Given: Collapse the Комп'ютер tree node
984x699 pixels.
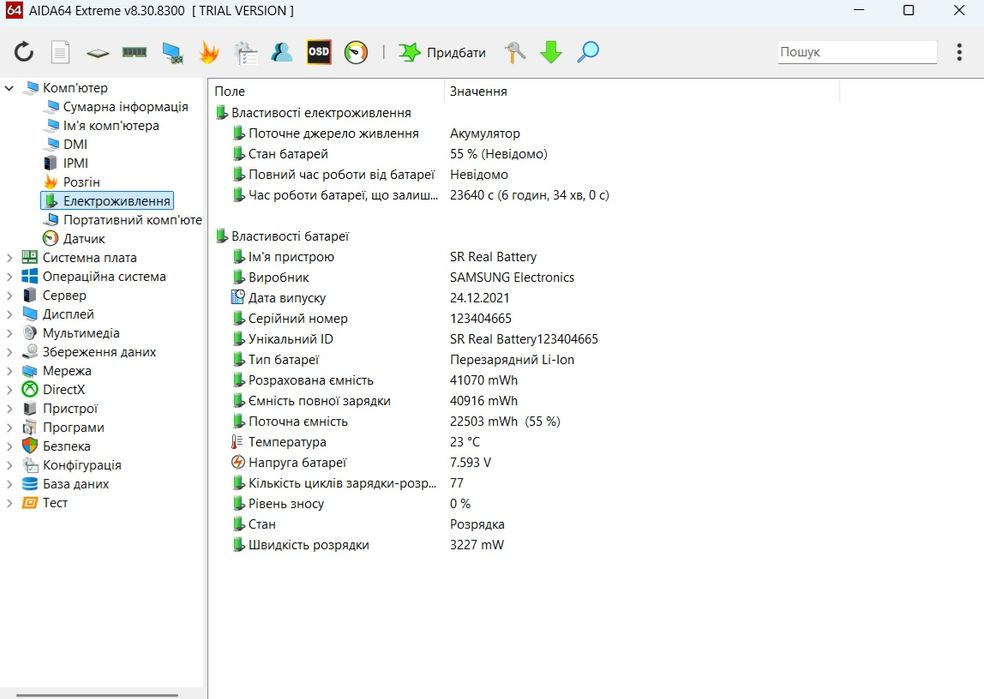Looking at the screenshot, I should 9,88.
